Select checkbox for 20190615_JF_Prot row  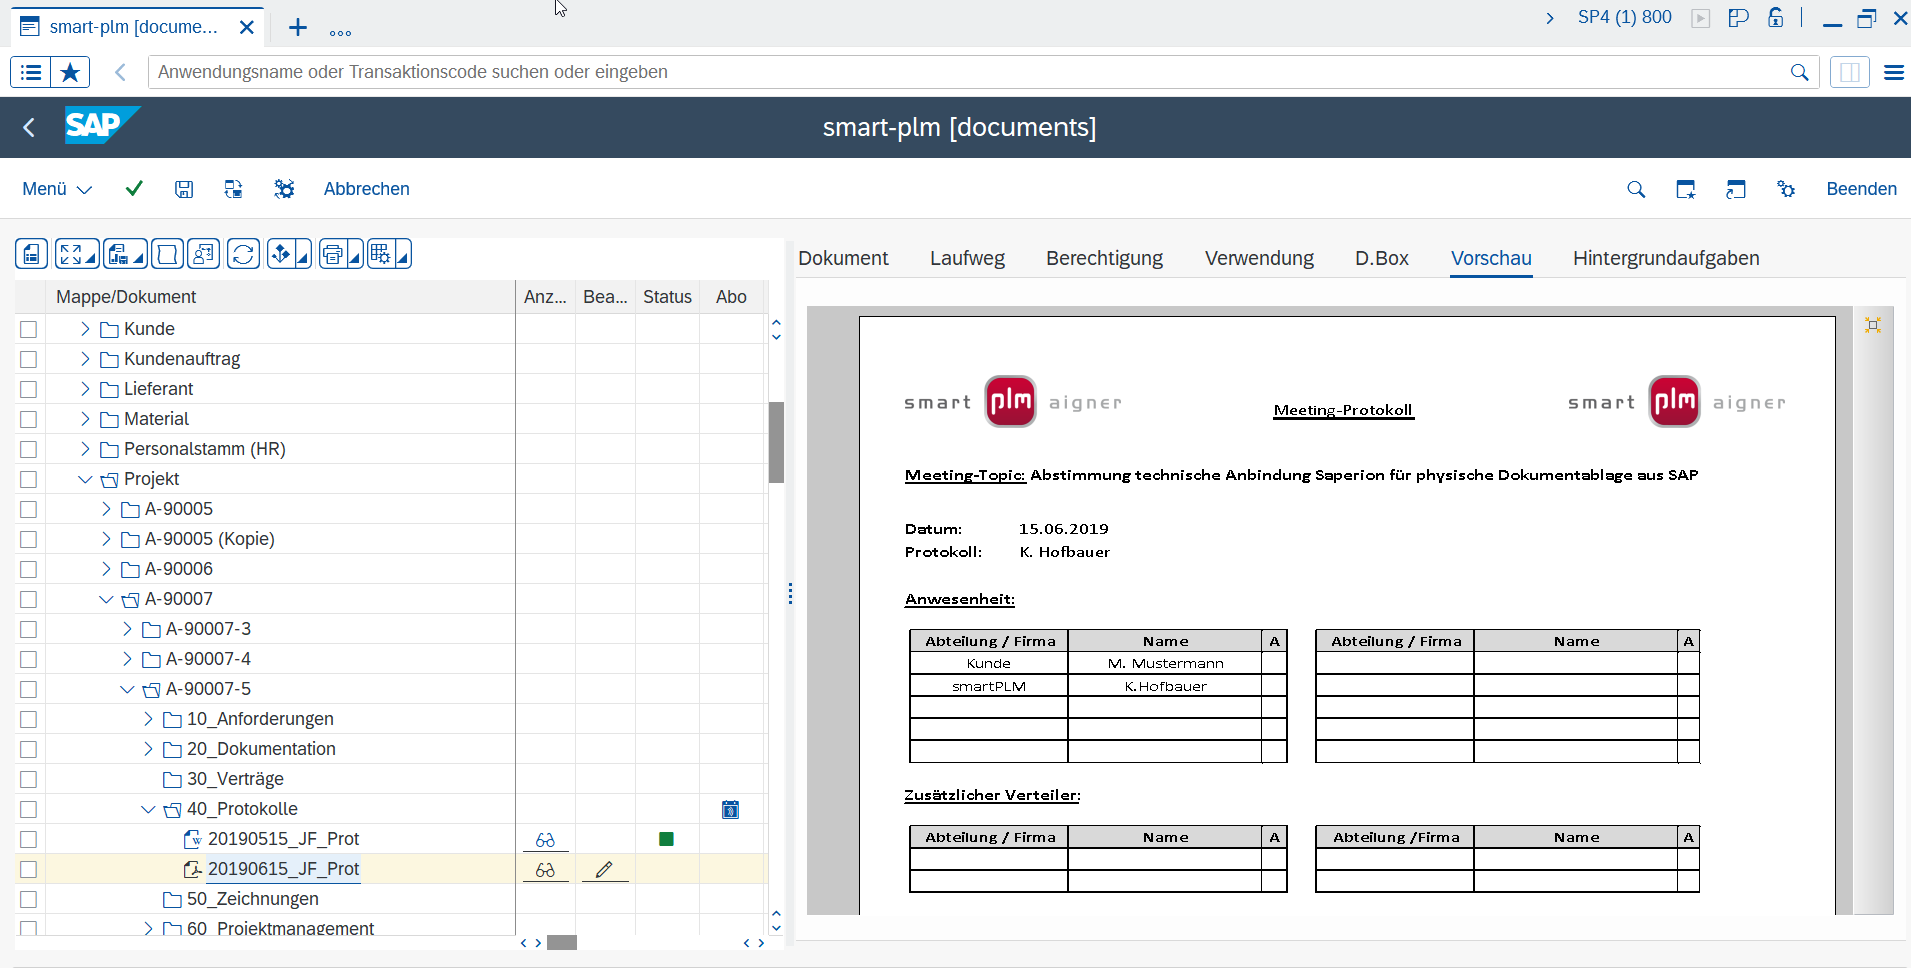click(28, 869)
